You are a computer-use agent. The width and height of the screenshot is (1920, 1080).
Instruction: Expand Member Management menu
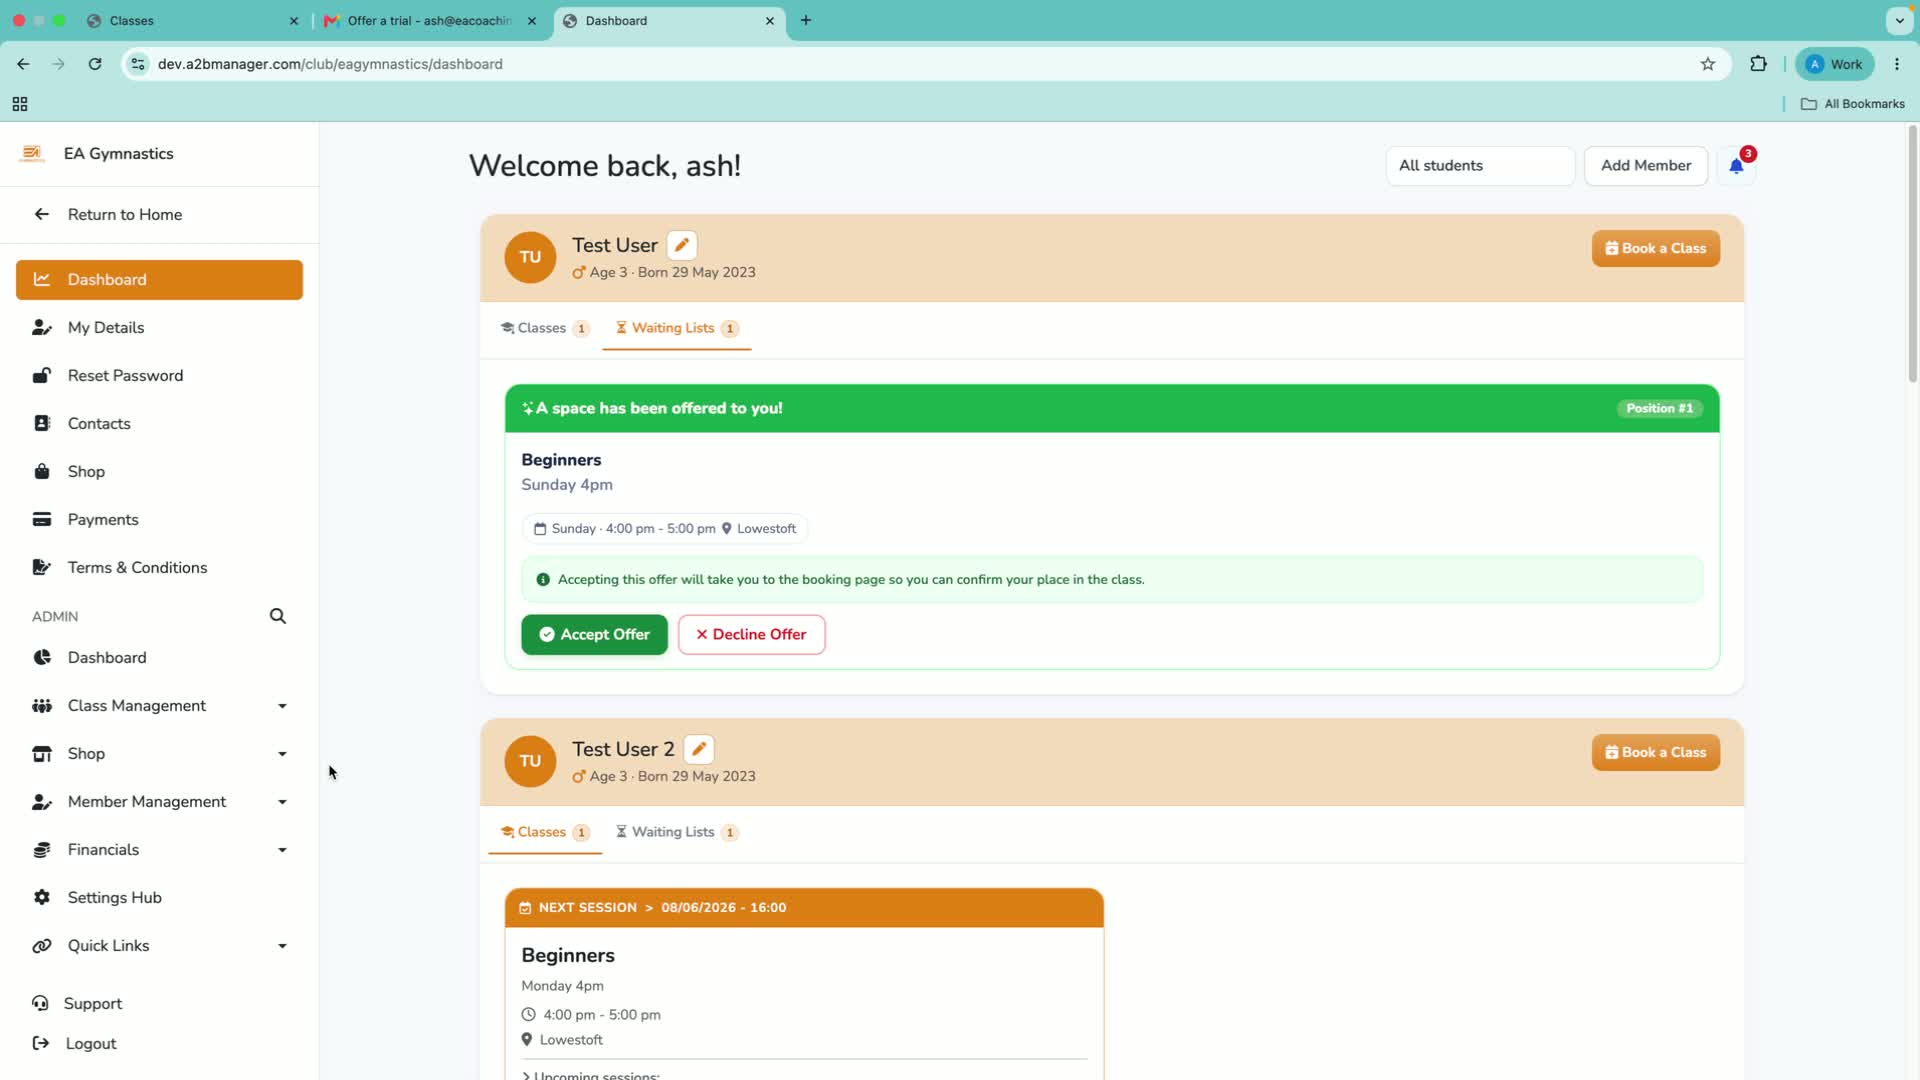pyautogui.click(x=159, y=801)
